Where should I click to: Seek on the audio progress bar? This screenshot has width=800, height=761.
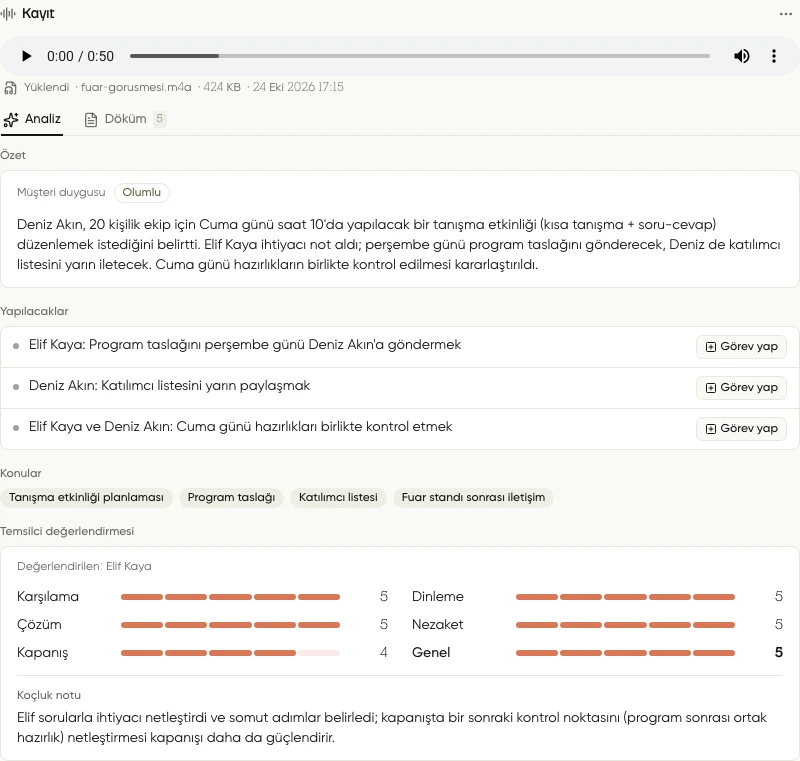click(419, 56)
